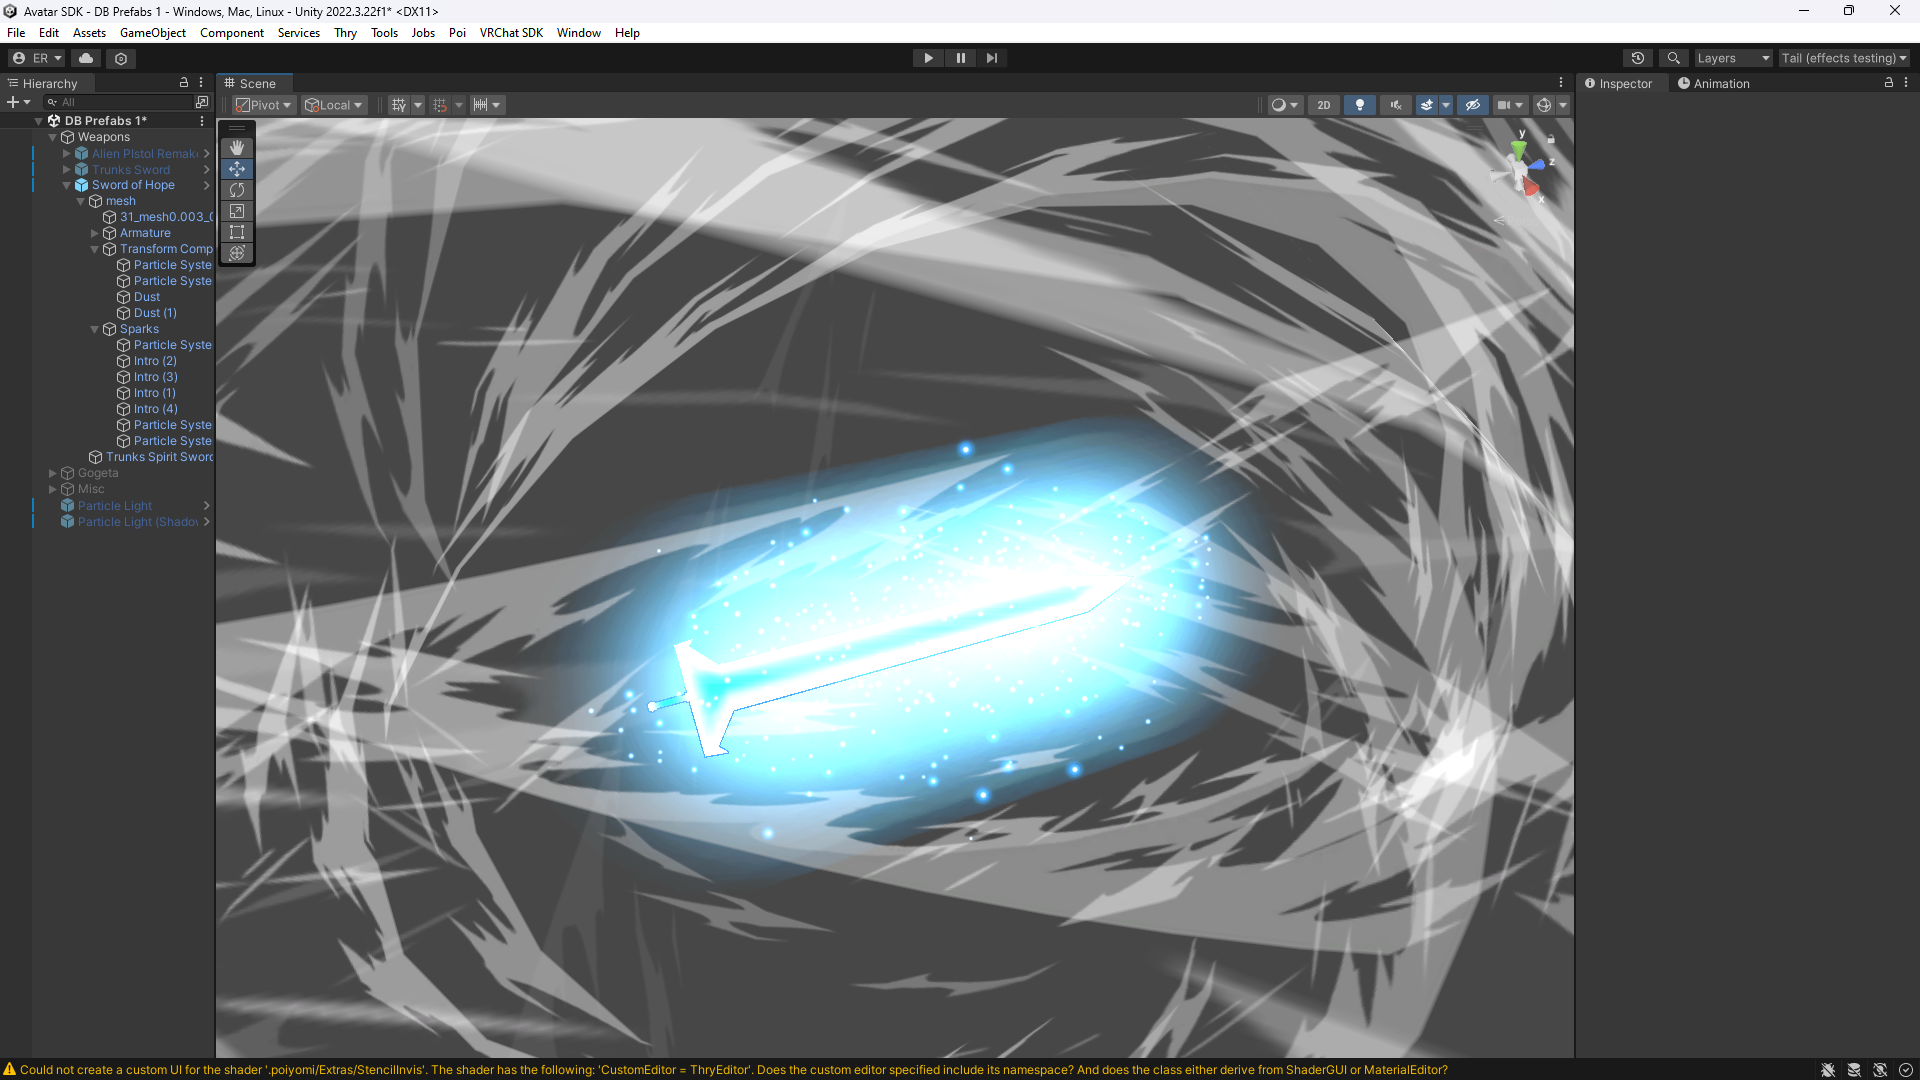
Task: Select the Rect transform tool
Action: [237, 232]
